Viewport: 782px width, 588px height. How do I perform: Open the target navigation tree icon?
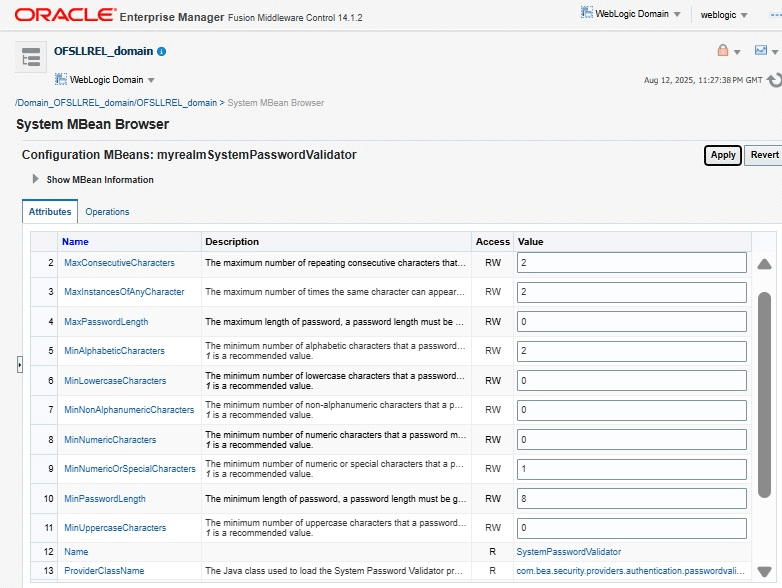(31, 58)
